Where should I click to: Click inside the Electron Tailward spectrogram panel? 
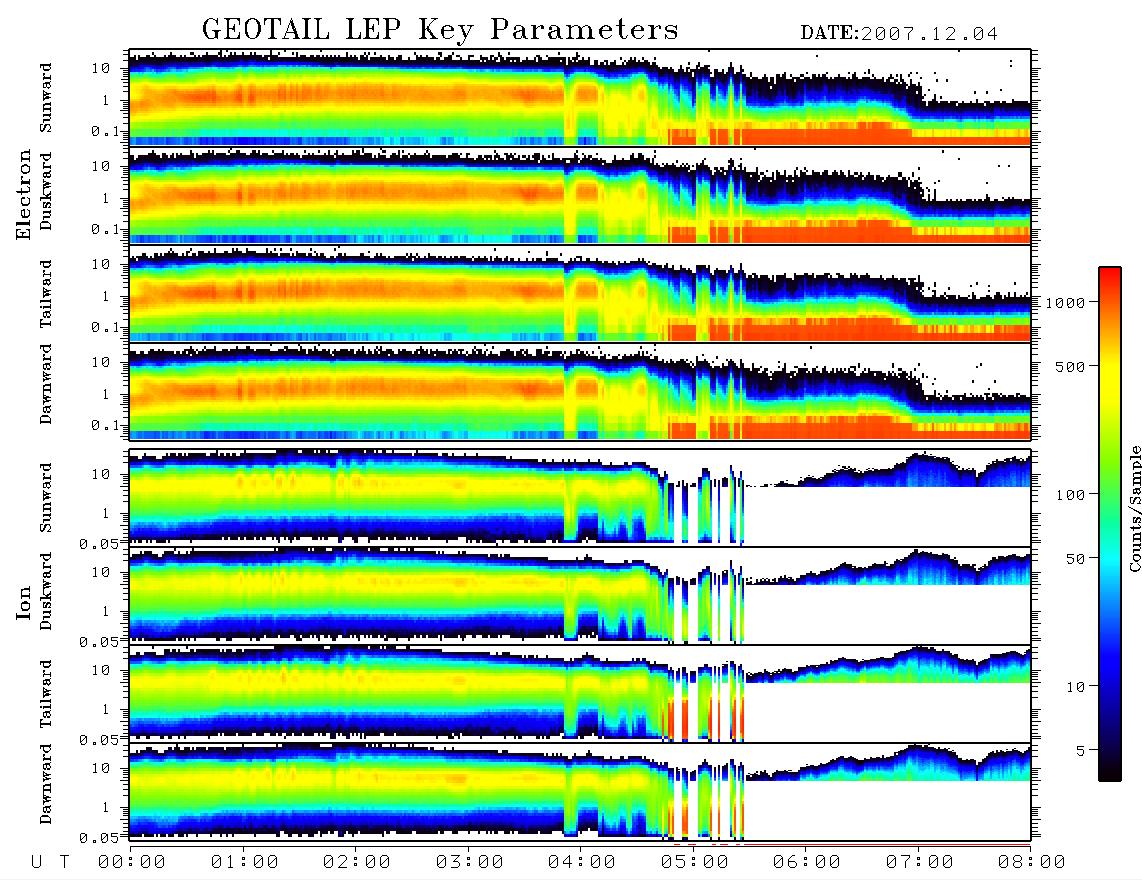580,294
